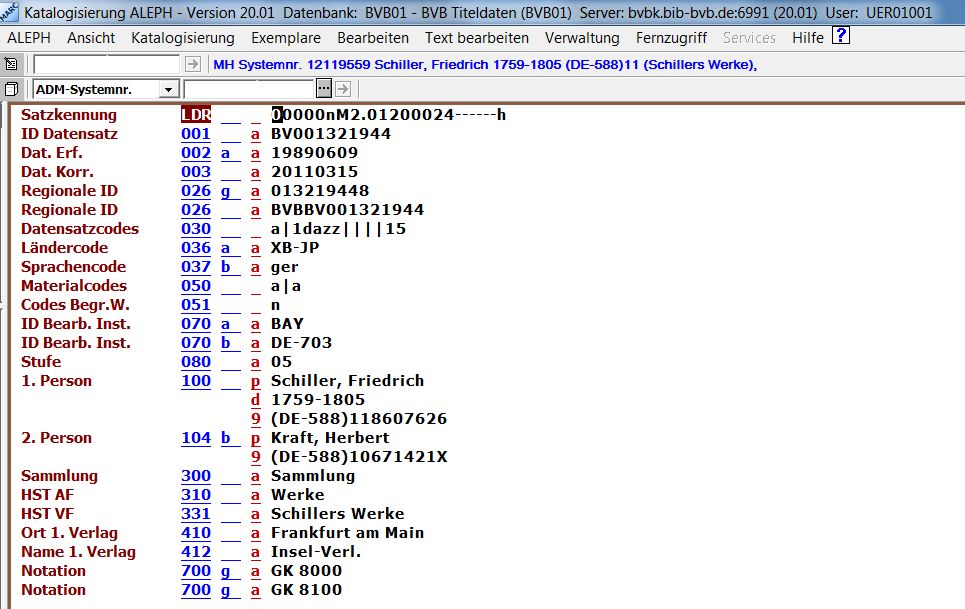This screenshot has width=965, height=609.
Task: Click field tag 410 for Ort 1. Verlag
Action: [x=196, y=533]
